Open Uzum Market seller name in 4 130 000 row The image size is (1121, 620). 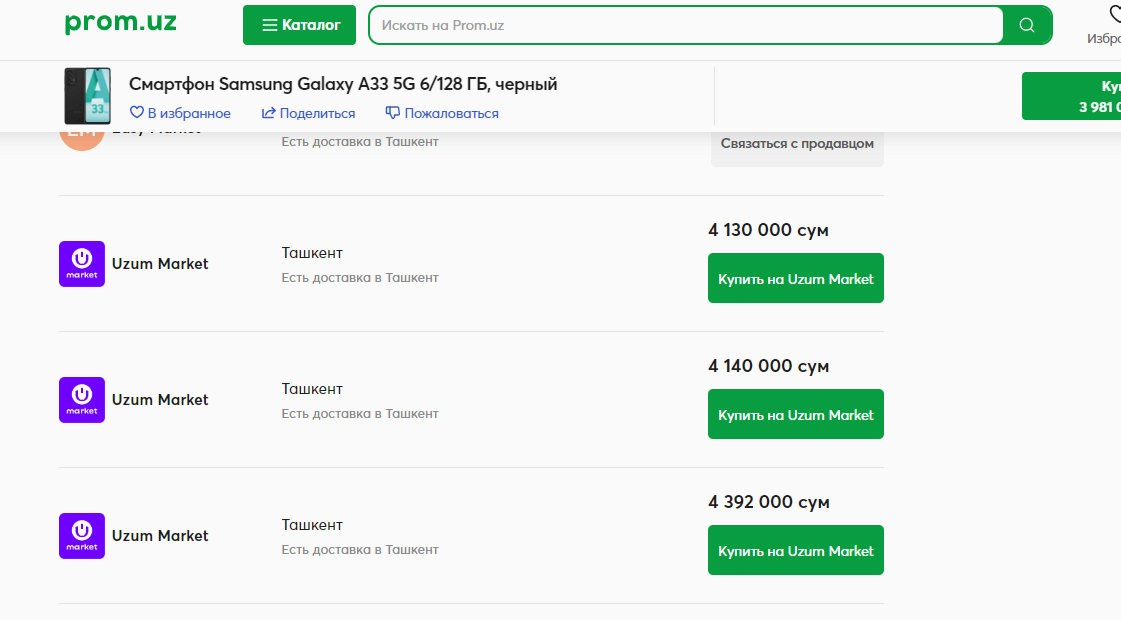point(160,264)
